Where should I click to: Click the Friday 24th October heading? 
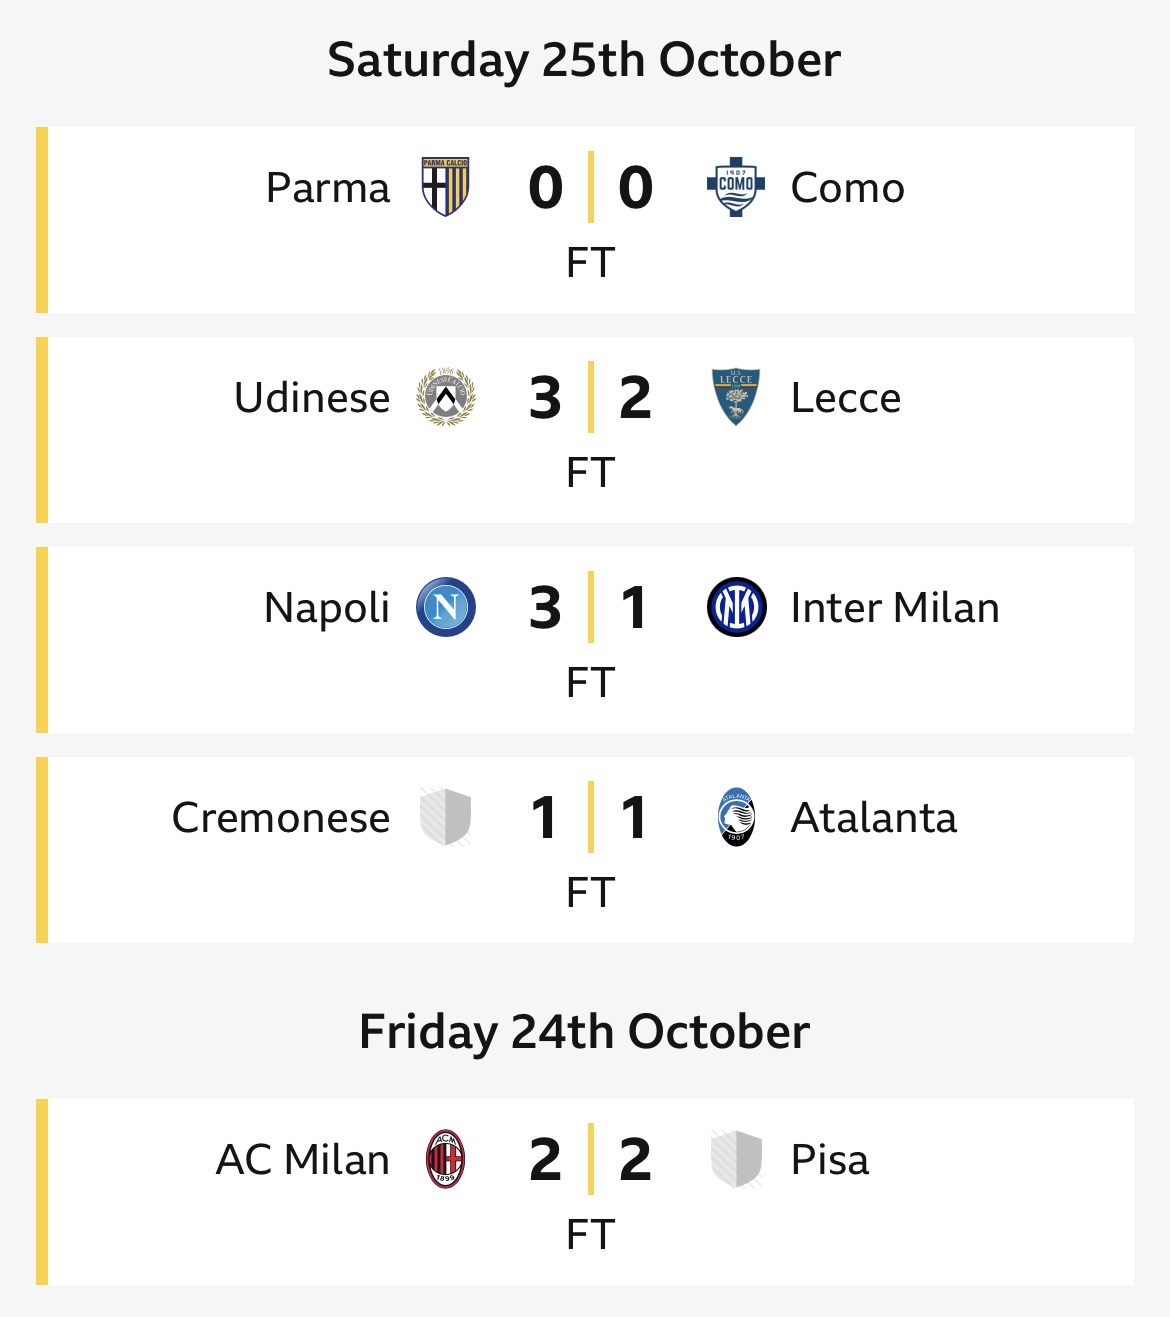584,1032
